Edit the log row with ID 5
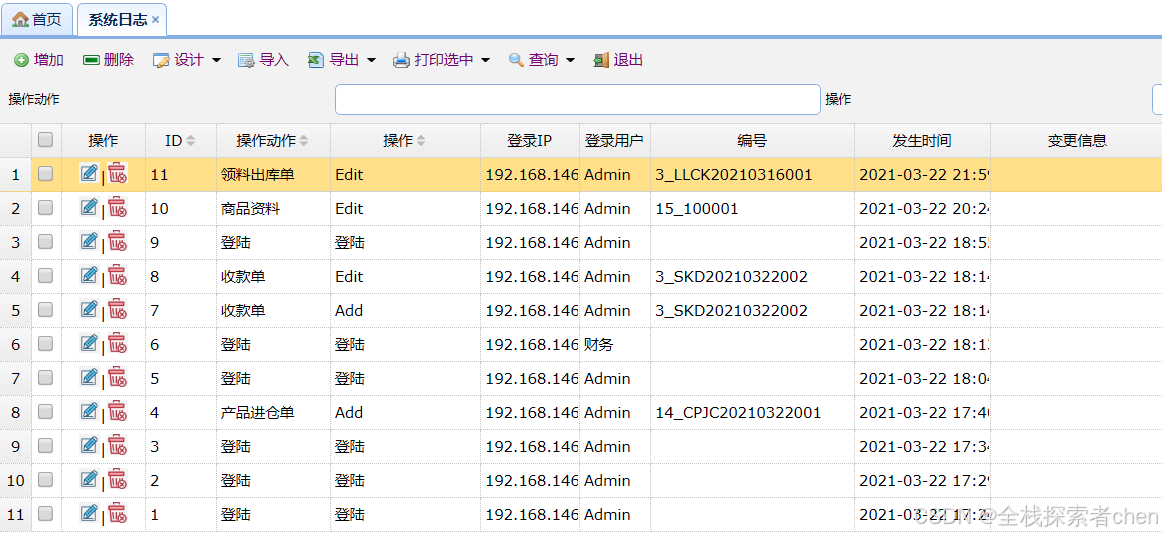This screenshot has width=1162, height=536. 89,377
